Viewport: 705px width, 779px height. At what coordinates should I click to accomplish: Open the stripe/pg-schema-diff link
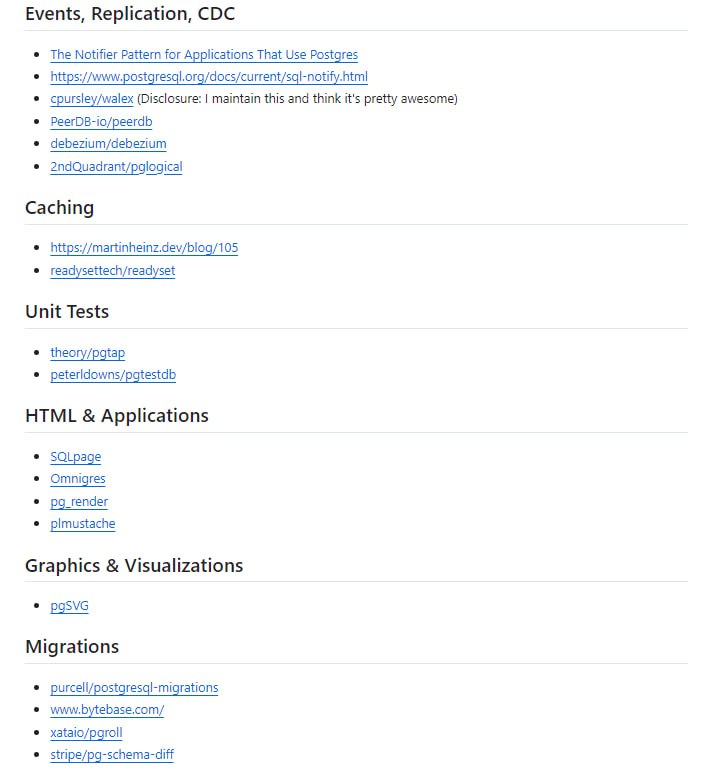[x=112, y=755]
